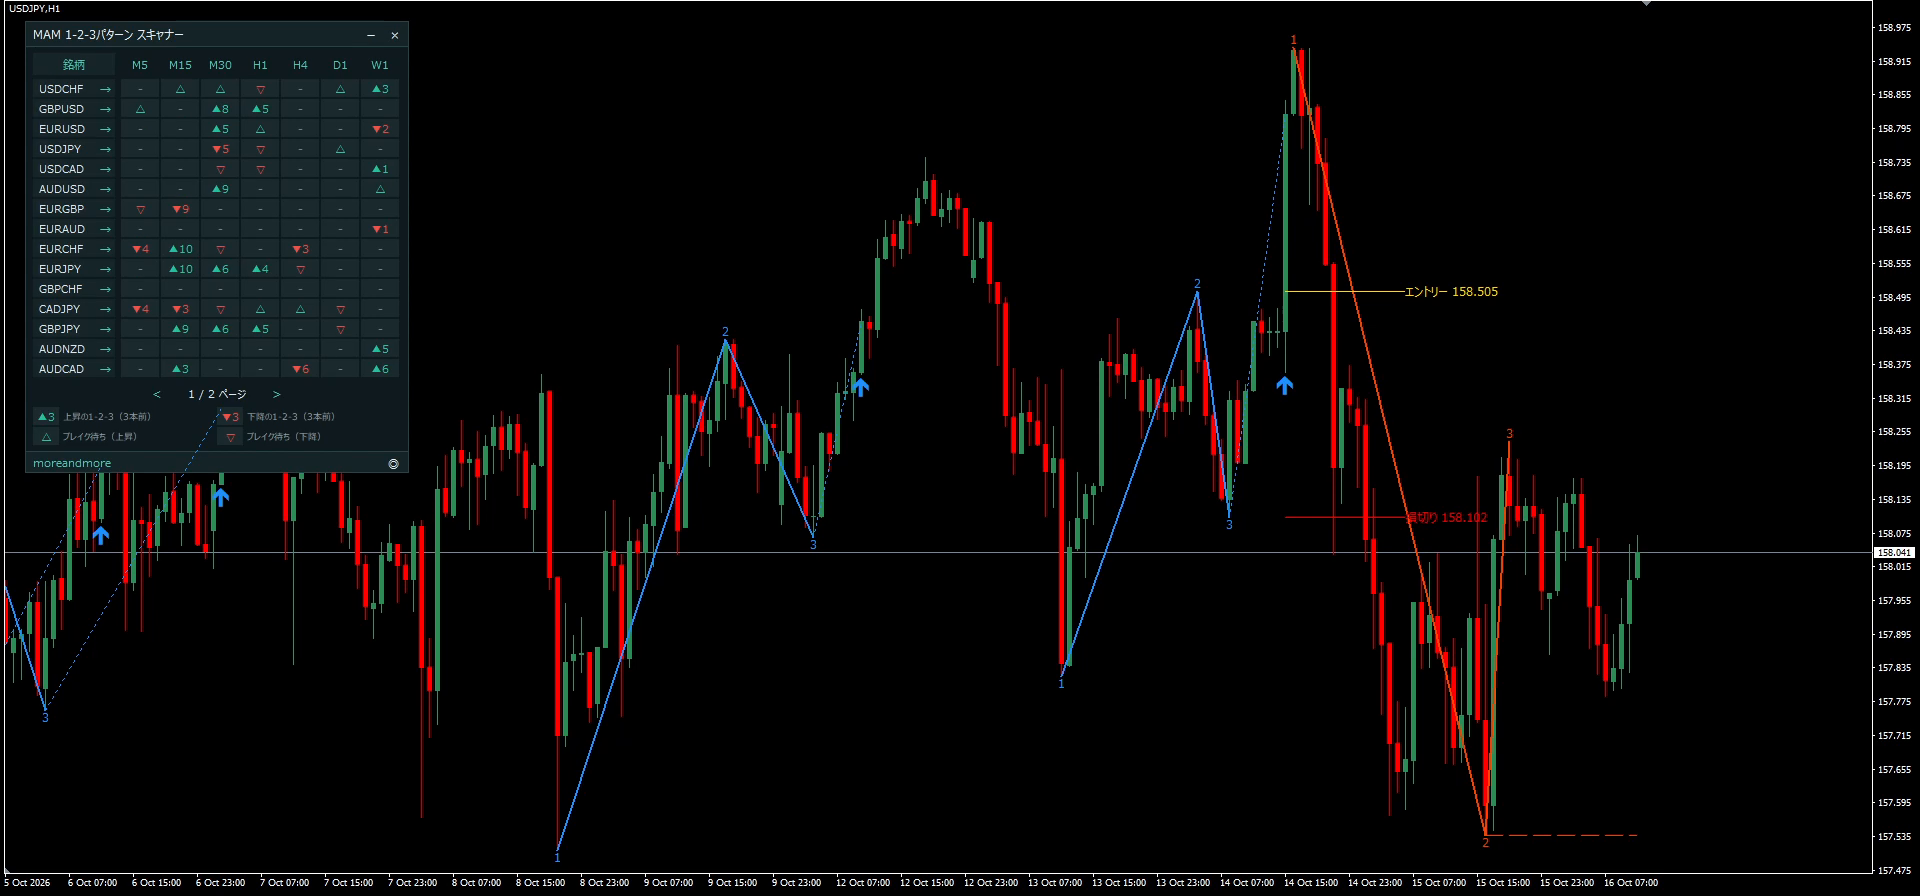
Task: Open EURCHF with its arrow icon
Action: click(105, 249)
